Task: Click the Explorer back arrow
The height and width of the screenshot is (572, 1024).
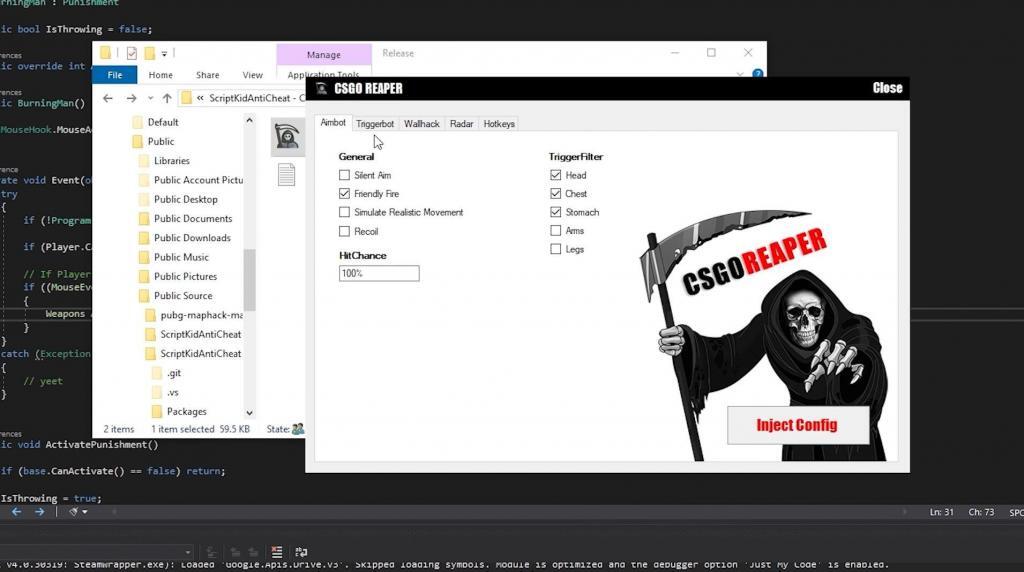Action: click(x=109, y=98)
